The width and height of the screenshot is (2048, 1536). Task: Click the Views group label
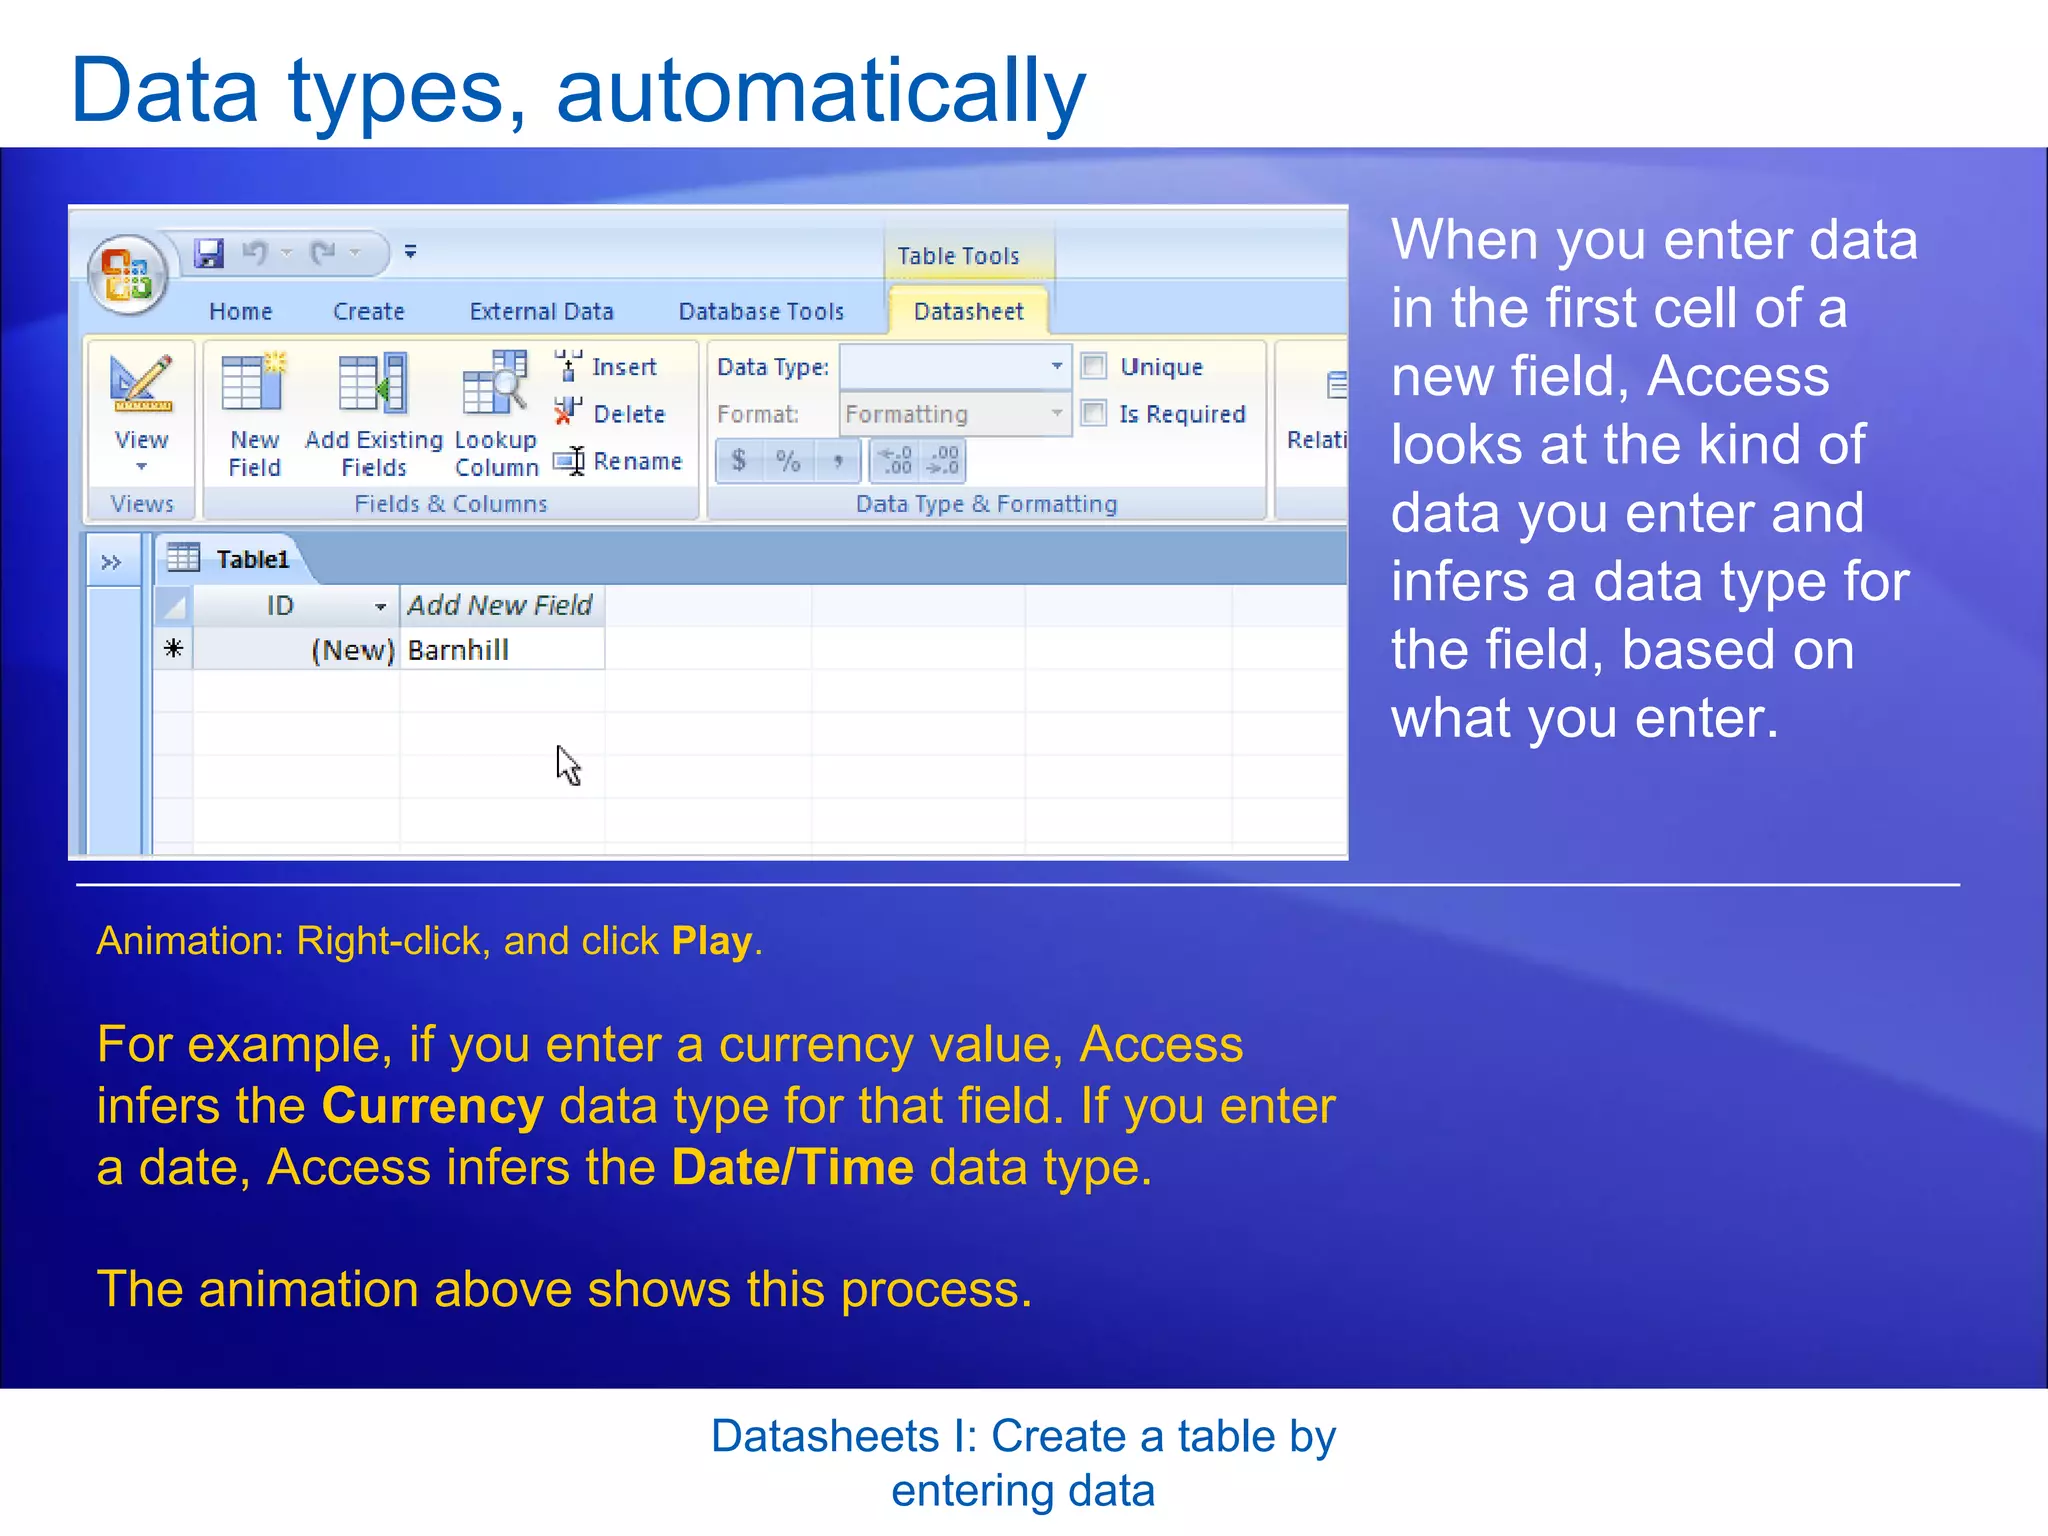pos(142,503)
